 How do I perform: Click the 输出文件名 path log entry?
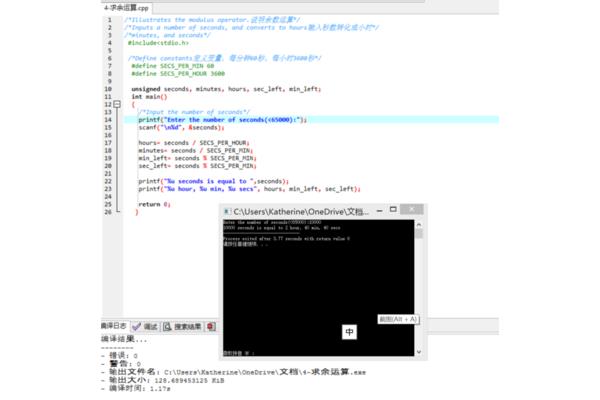(233, 372)
